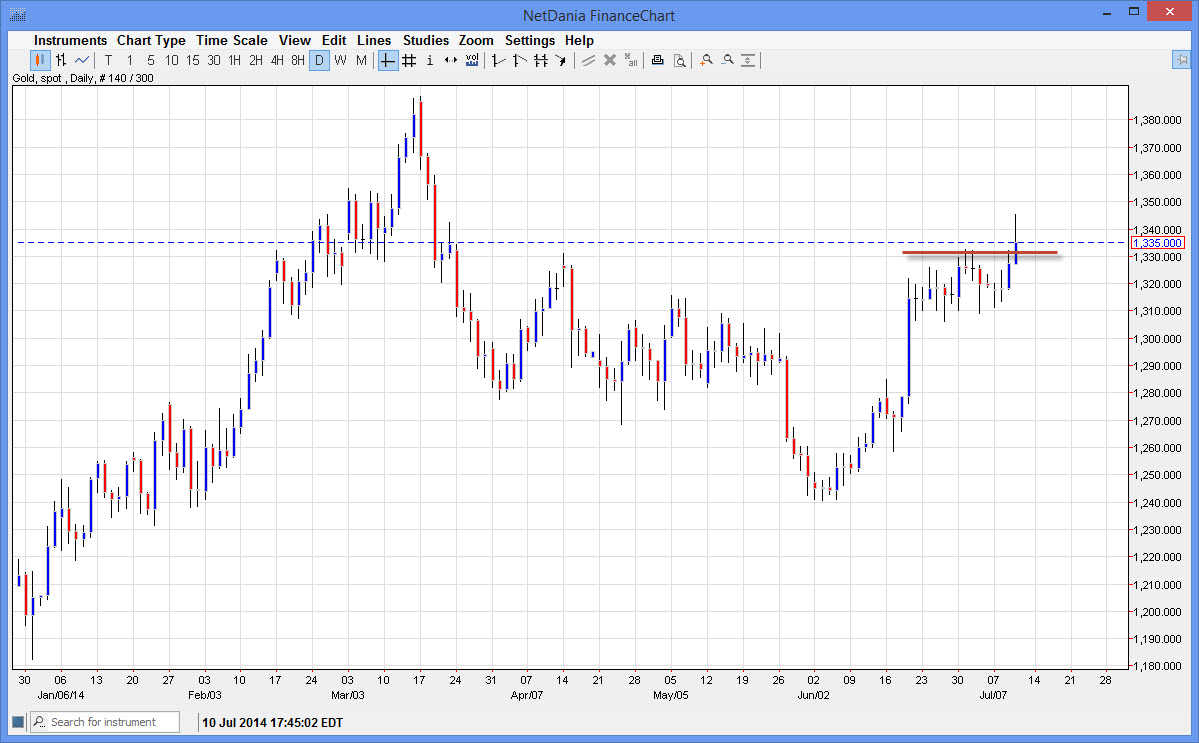This screenshot has height=743, width=1199.
Task: Switch to the line chart icon
Action: tap(82, 60)
